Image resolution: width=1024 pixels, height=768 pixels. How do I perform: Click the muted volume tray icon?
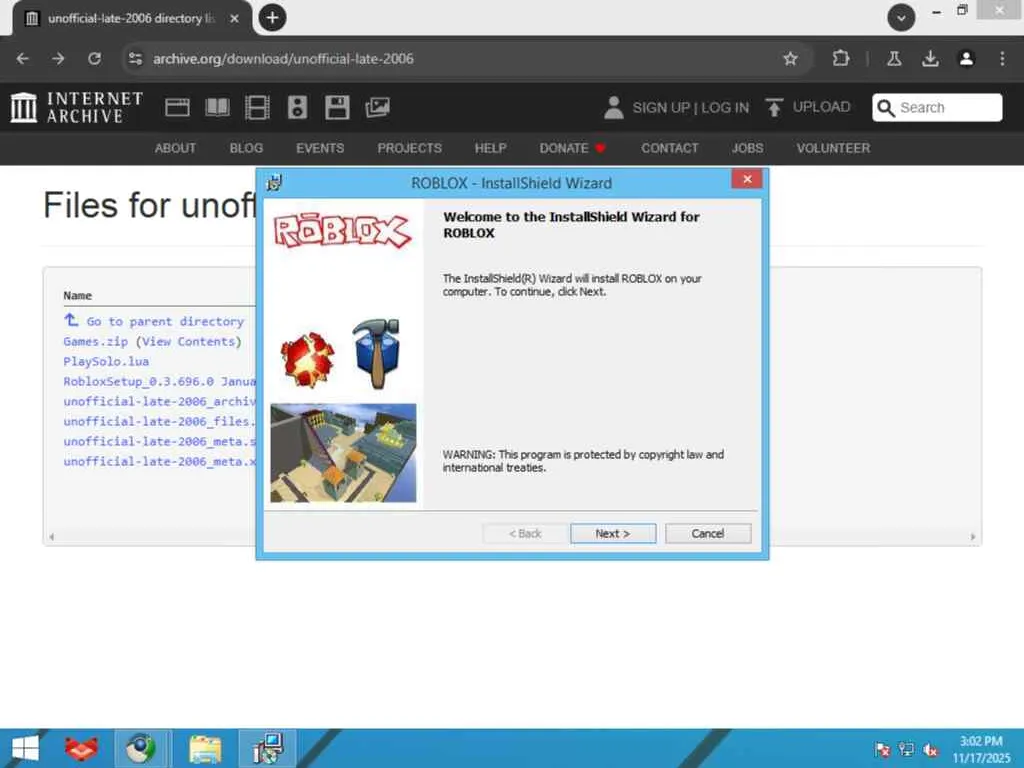(x=931, y=749)
